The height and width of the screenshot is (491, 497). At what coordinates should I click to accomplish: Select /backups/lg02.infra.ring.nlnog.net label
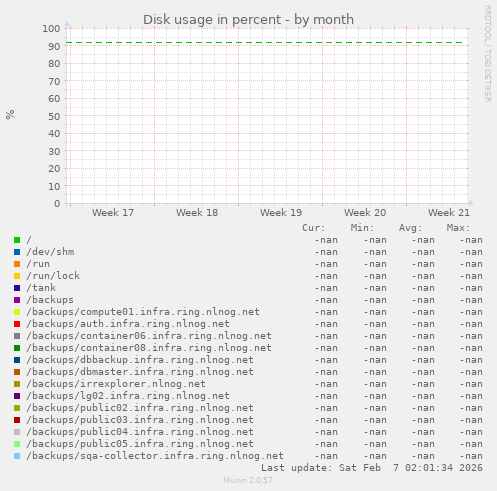(x=128, y=396)
